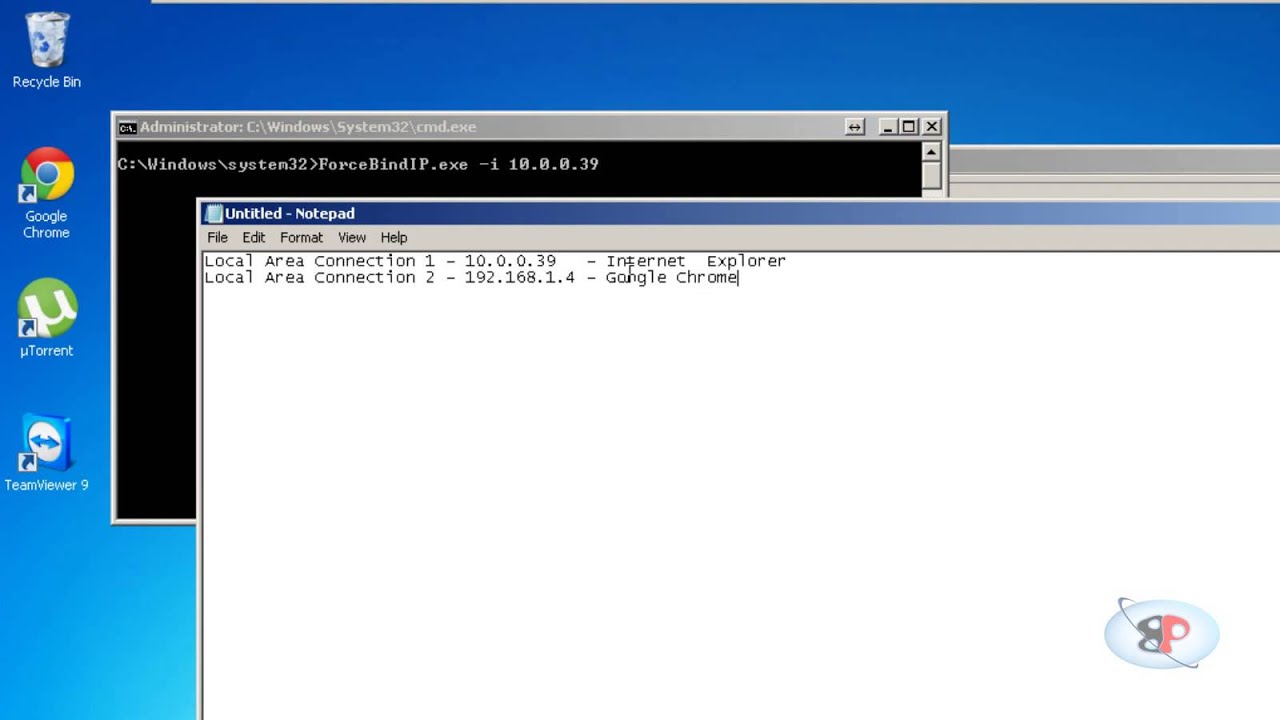
Task: Click '10.0.0.39' in the cmd command line
Action: 553,164
